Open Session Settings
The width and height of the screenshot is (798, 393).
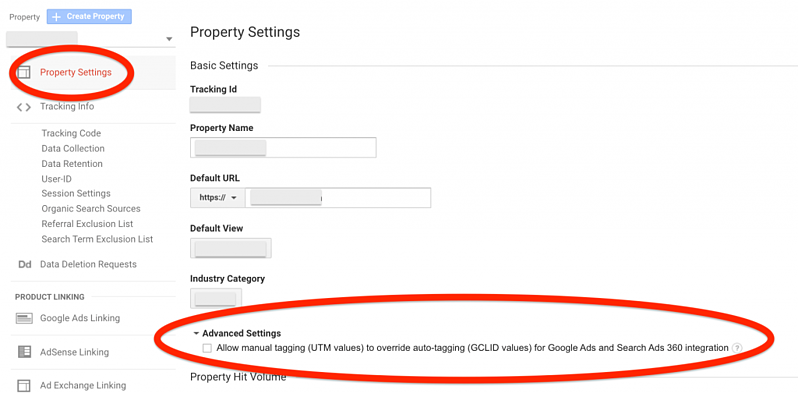[76, 193]
